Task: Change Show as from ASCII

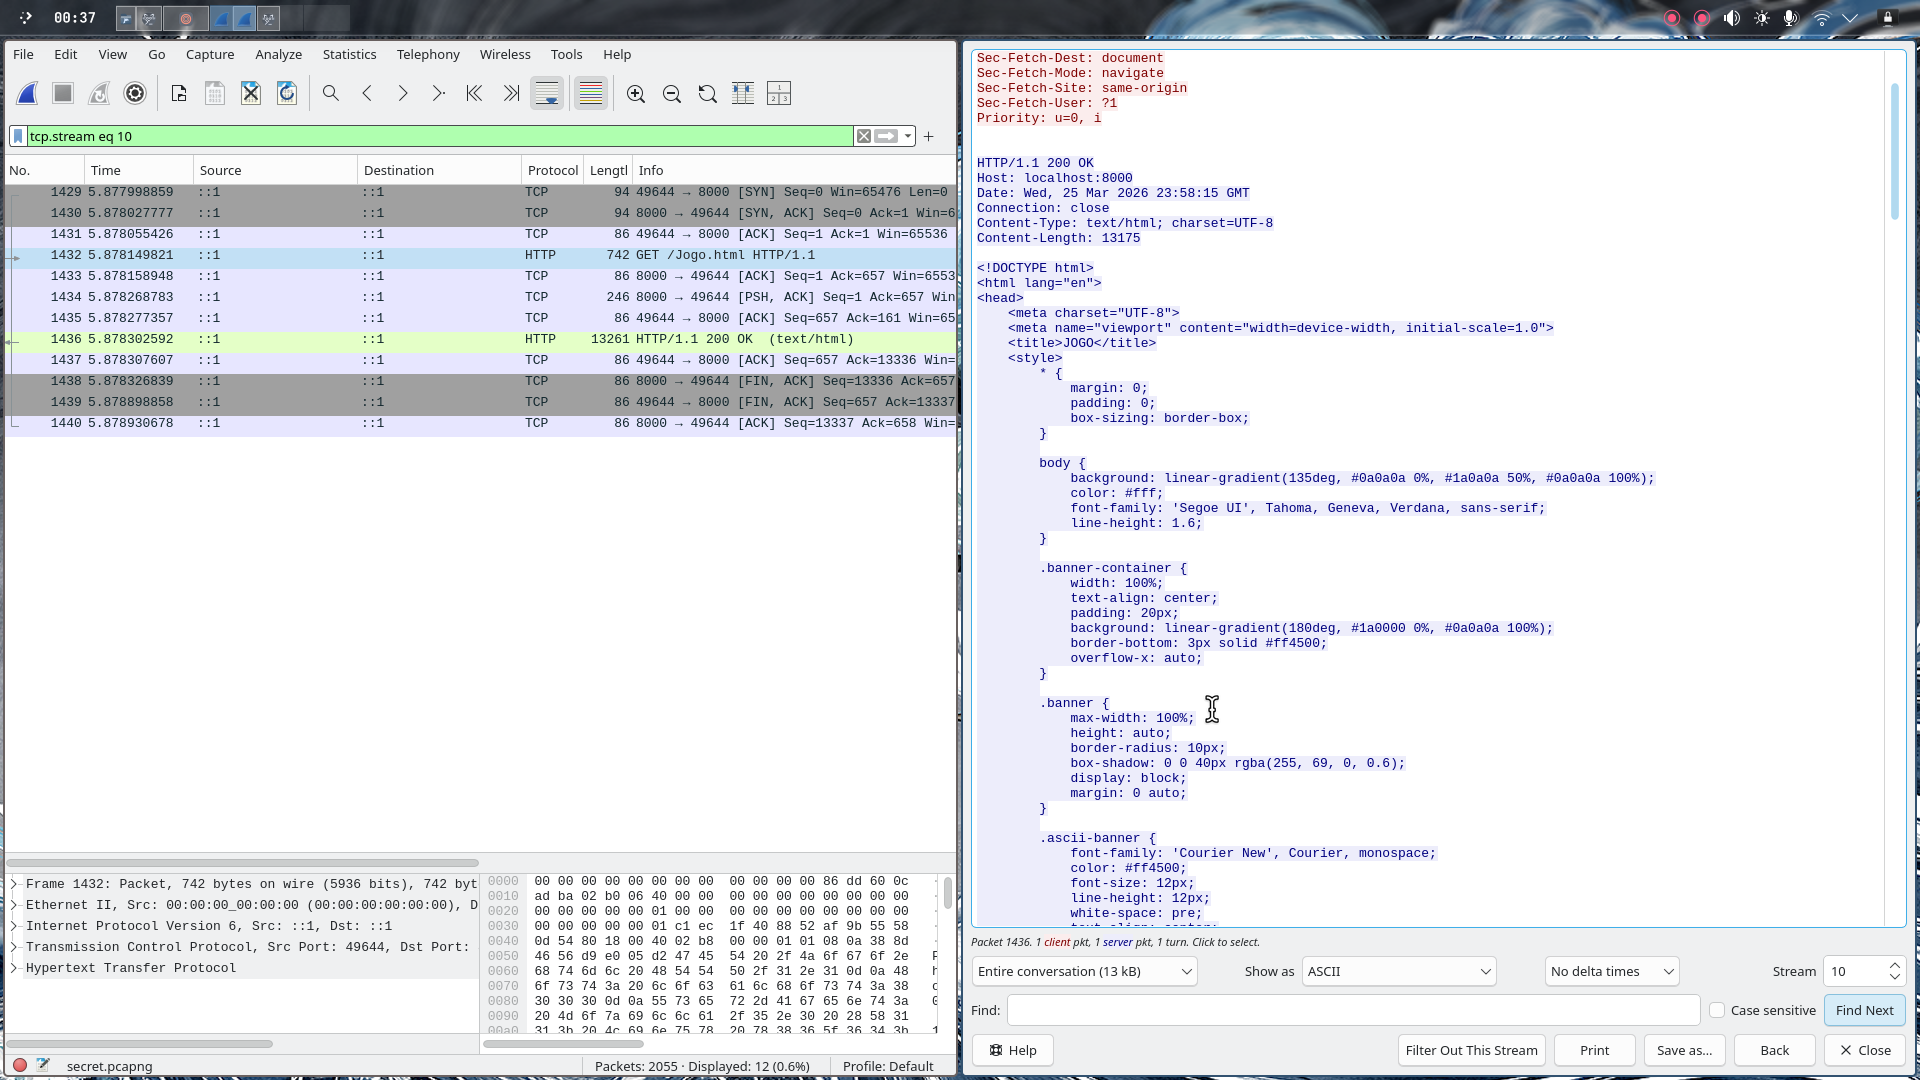Action: pos(1397,971)
